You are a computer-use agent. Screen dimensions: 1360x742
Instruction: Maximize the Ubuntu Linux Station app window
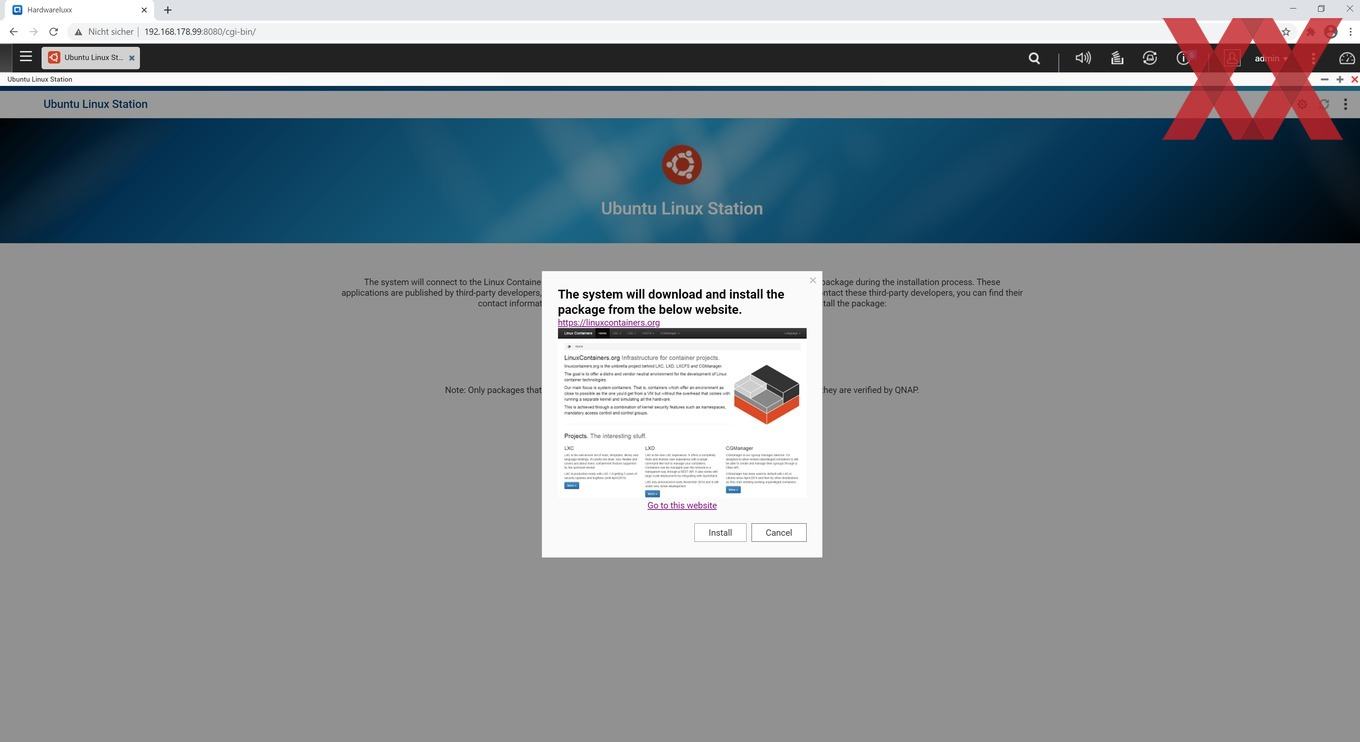tap(1340, 79)
